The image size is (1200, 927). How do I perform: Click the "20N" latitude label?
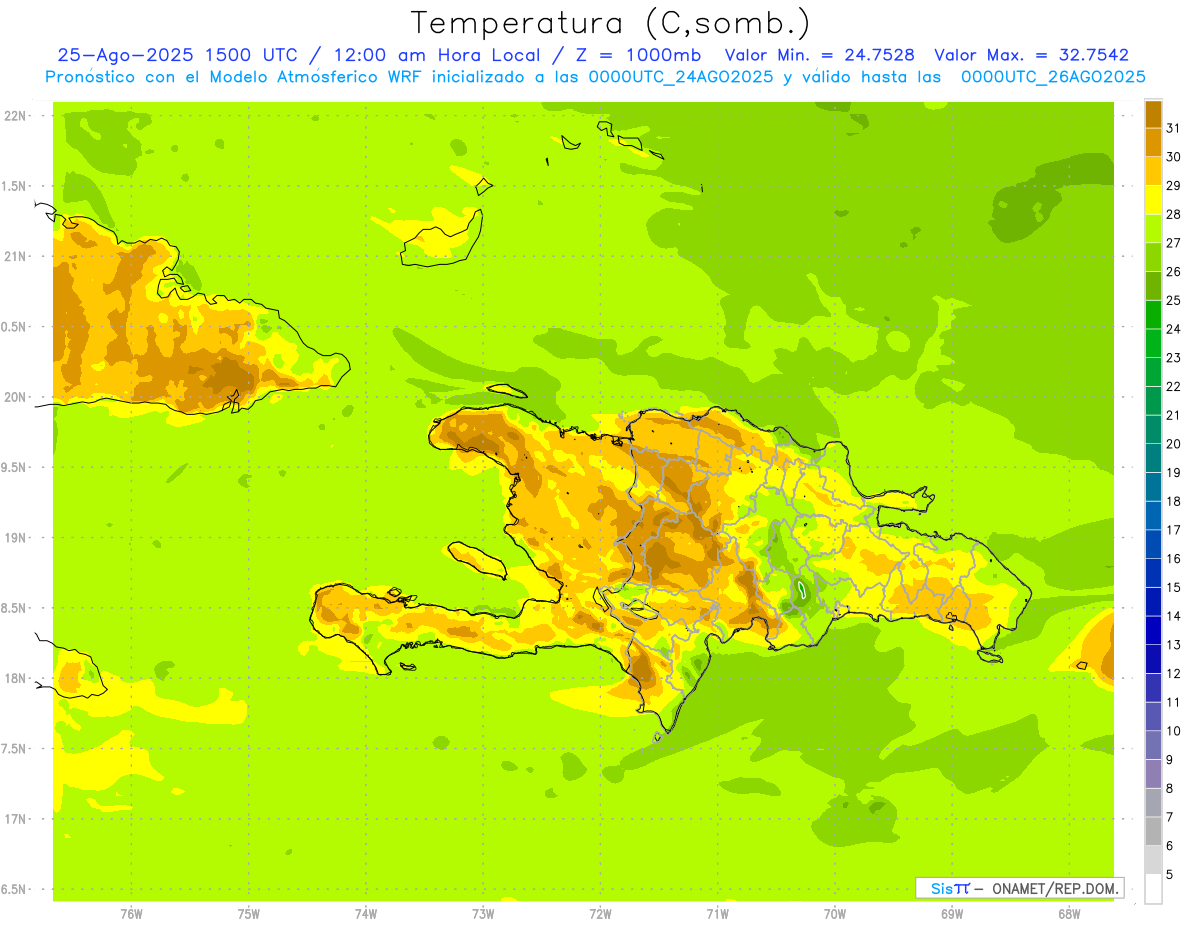point(16,397)
